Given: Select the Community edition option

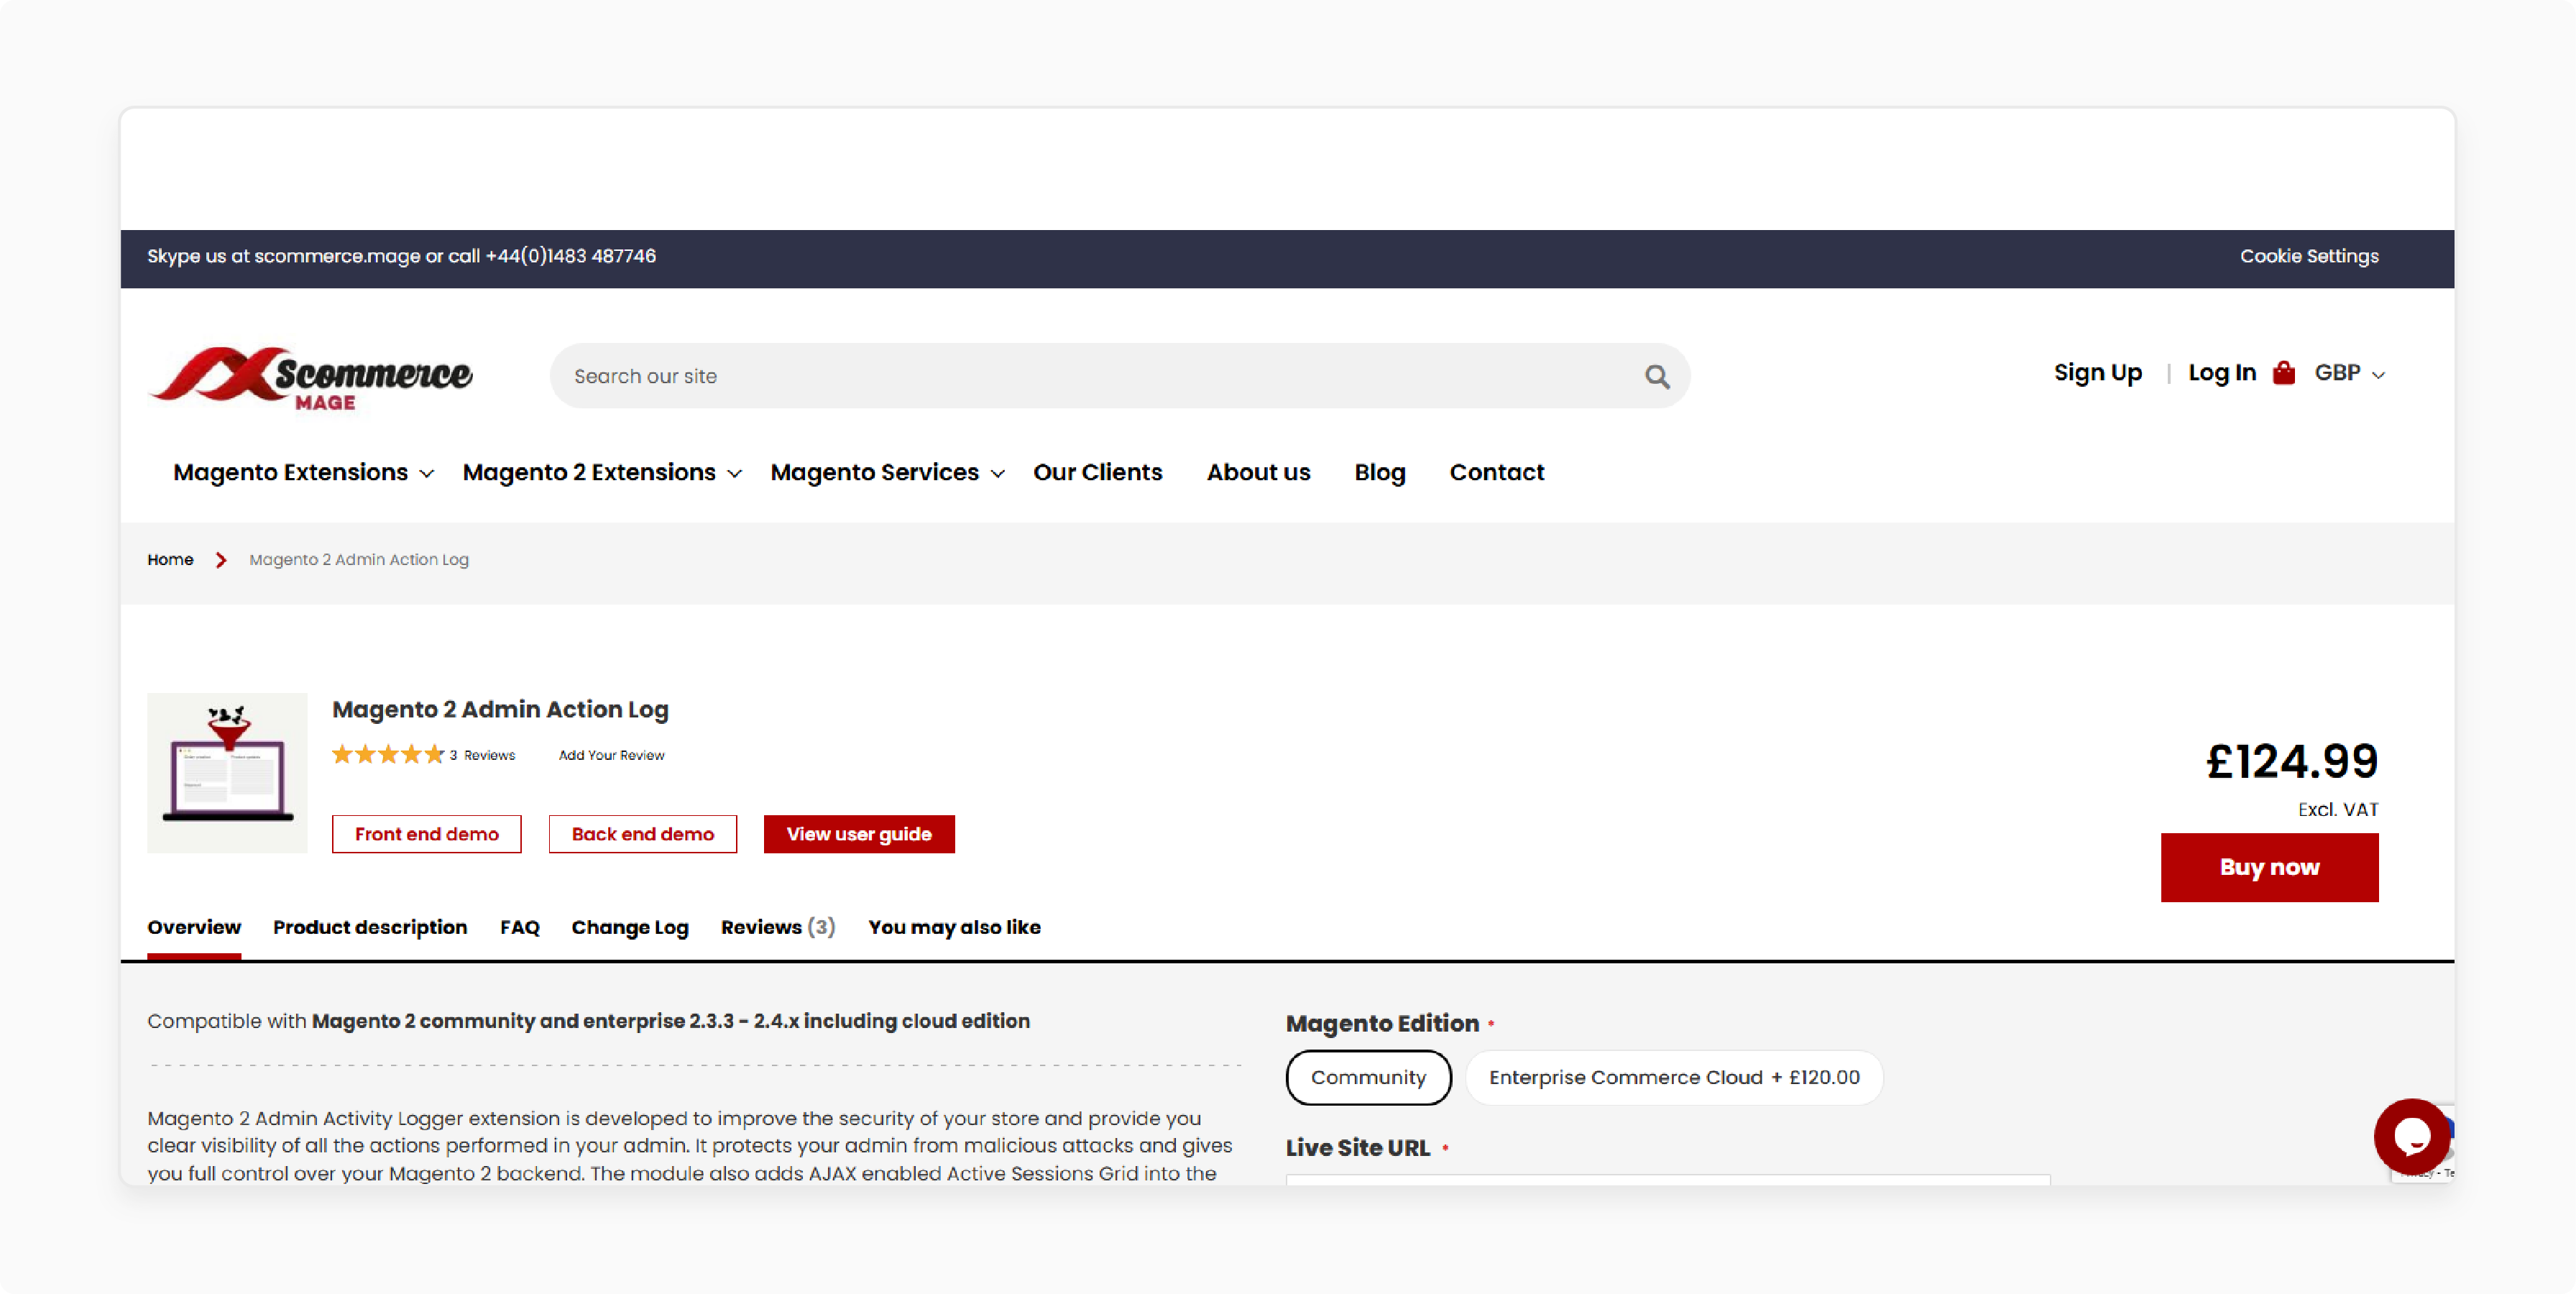Looking at the screenshot, I should point(1368,1077).
